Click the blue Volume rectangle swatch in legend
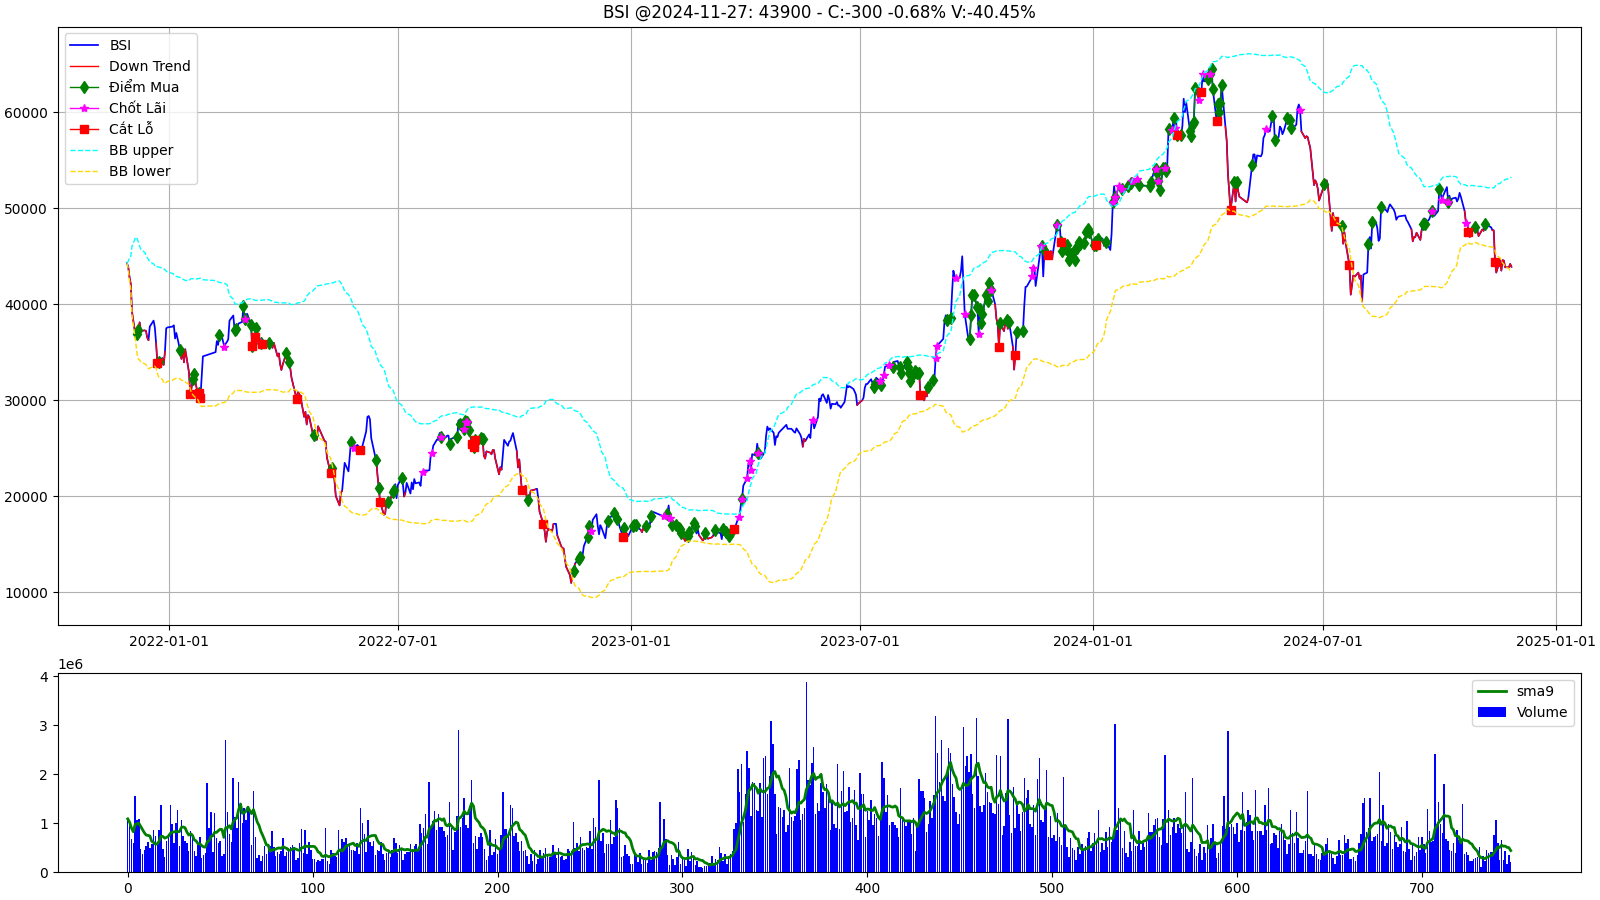The height and width of the screenshot is (900, 1600). point(1491,712)
